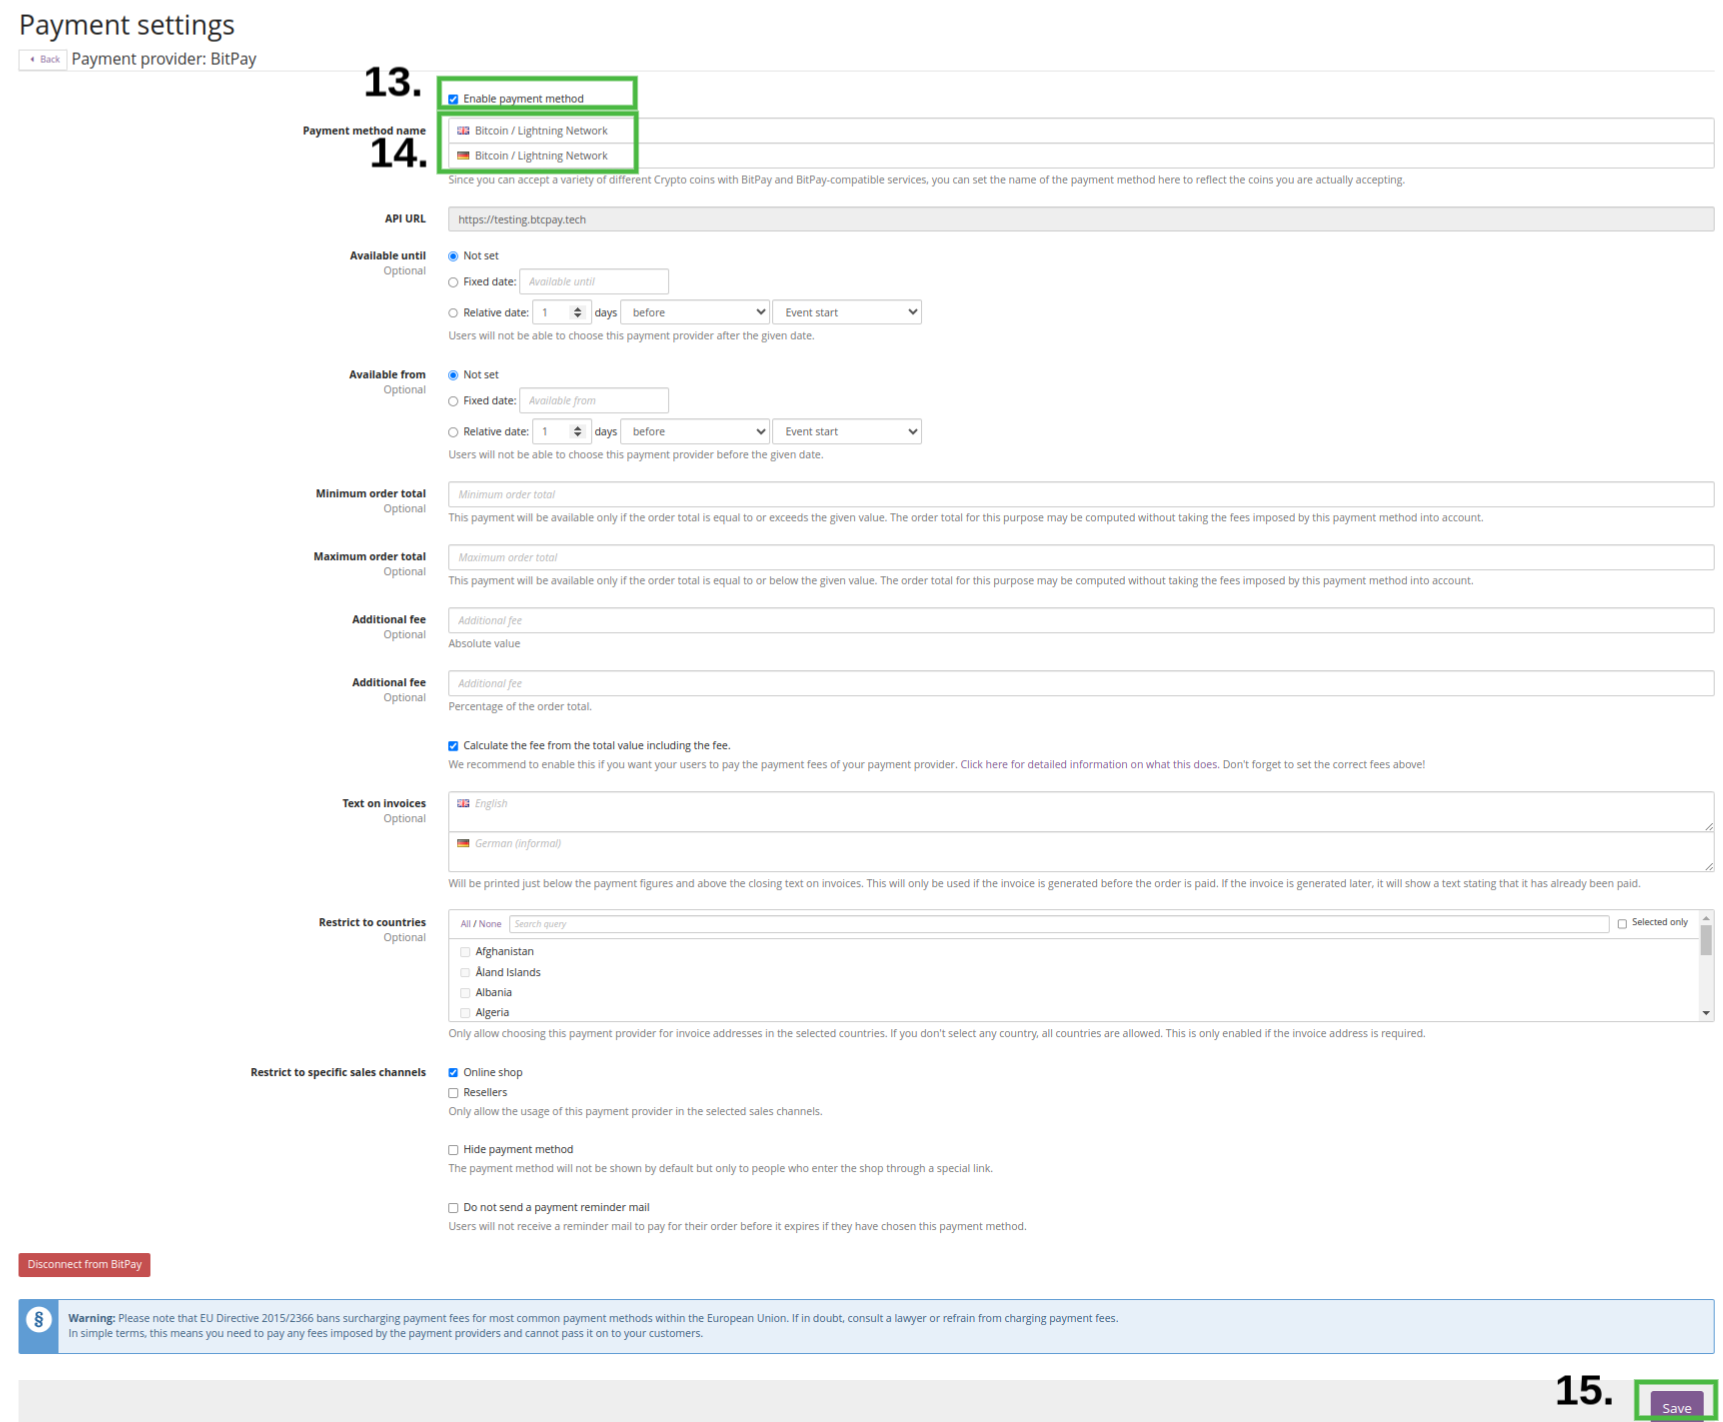Viewport: 1723px width, 1422px height.
Task: Click the back arrow on the Back button
Action: click(31, 59)
